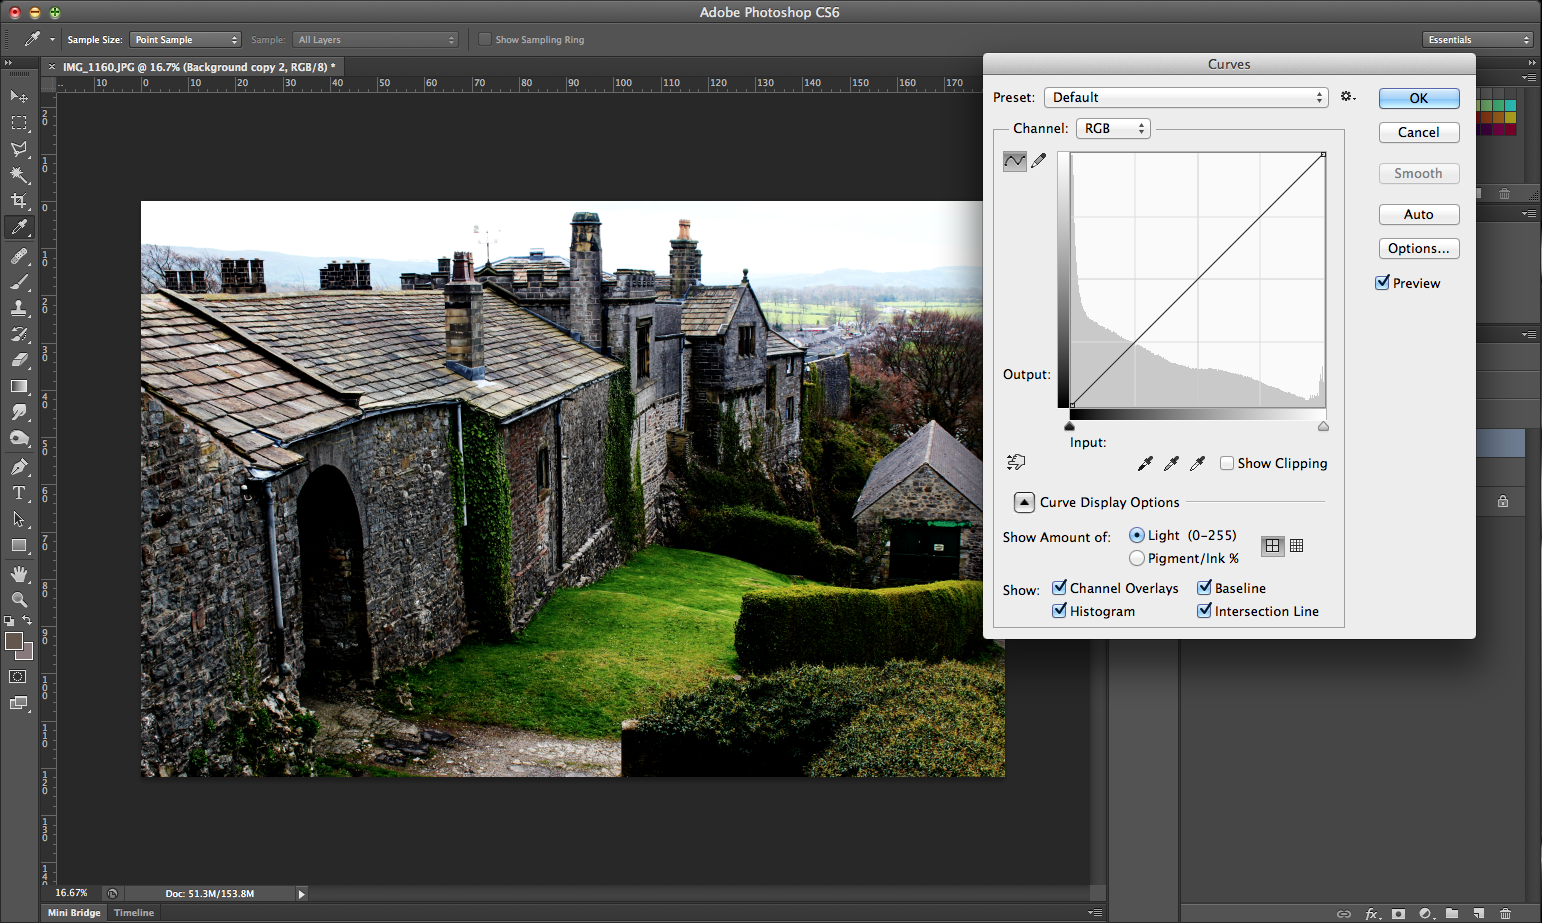The width and height of the screenshot is (1542, 923).
Task: Switch Curves grid to fine gridlines
Action: pos(1297,545)
